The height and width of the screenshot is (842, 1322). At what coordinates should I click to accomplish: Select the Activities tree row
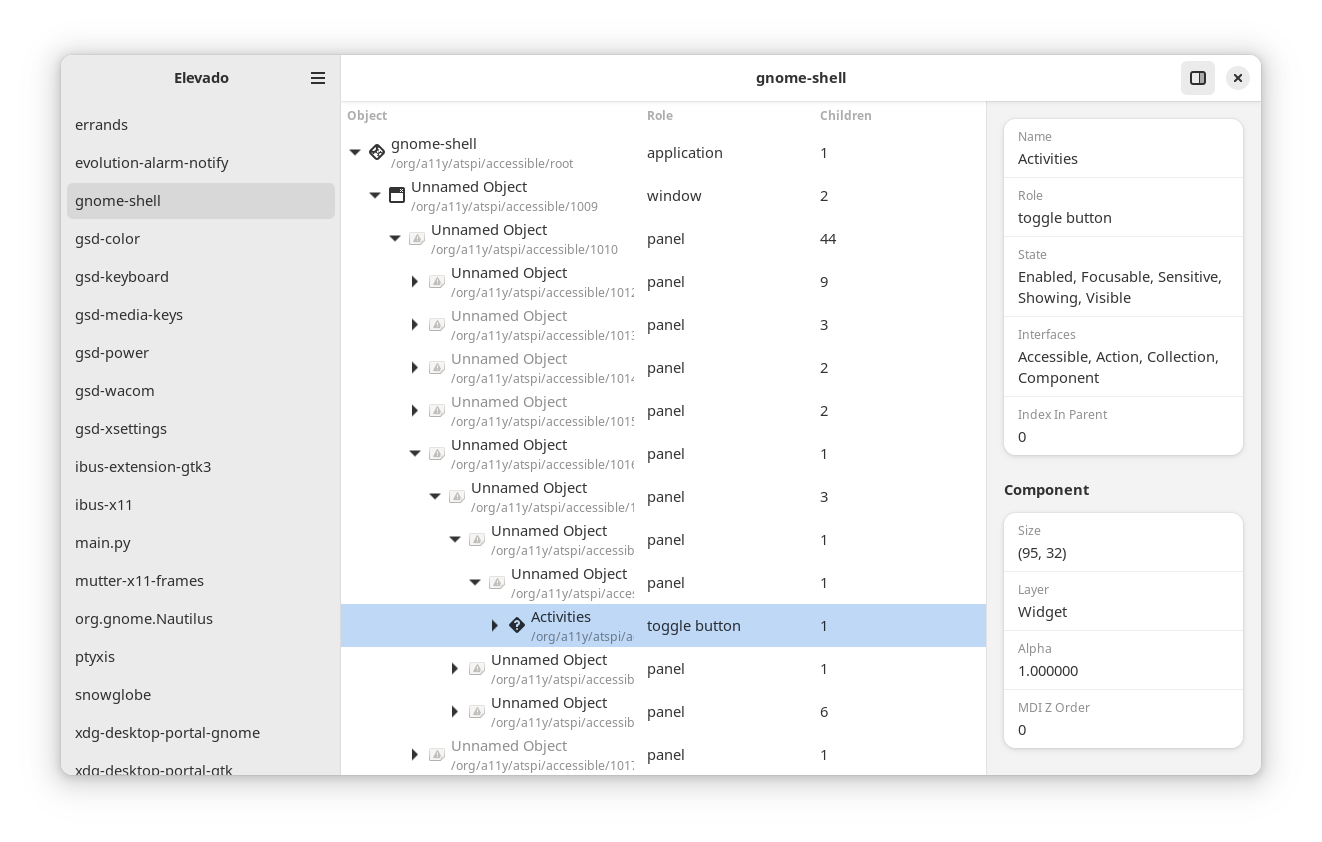(663, 625)
